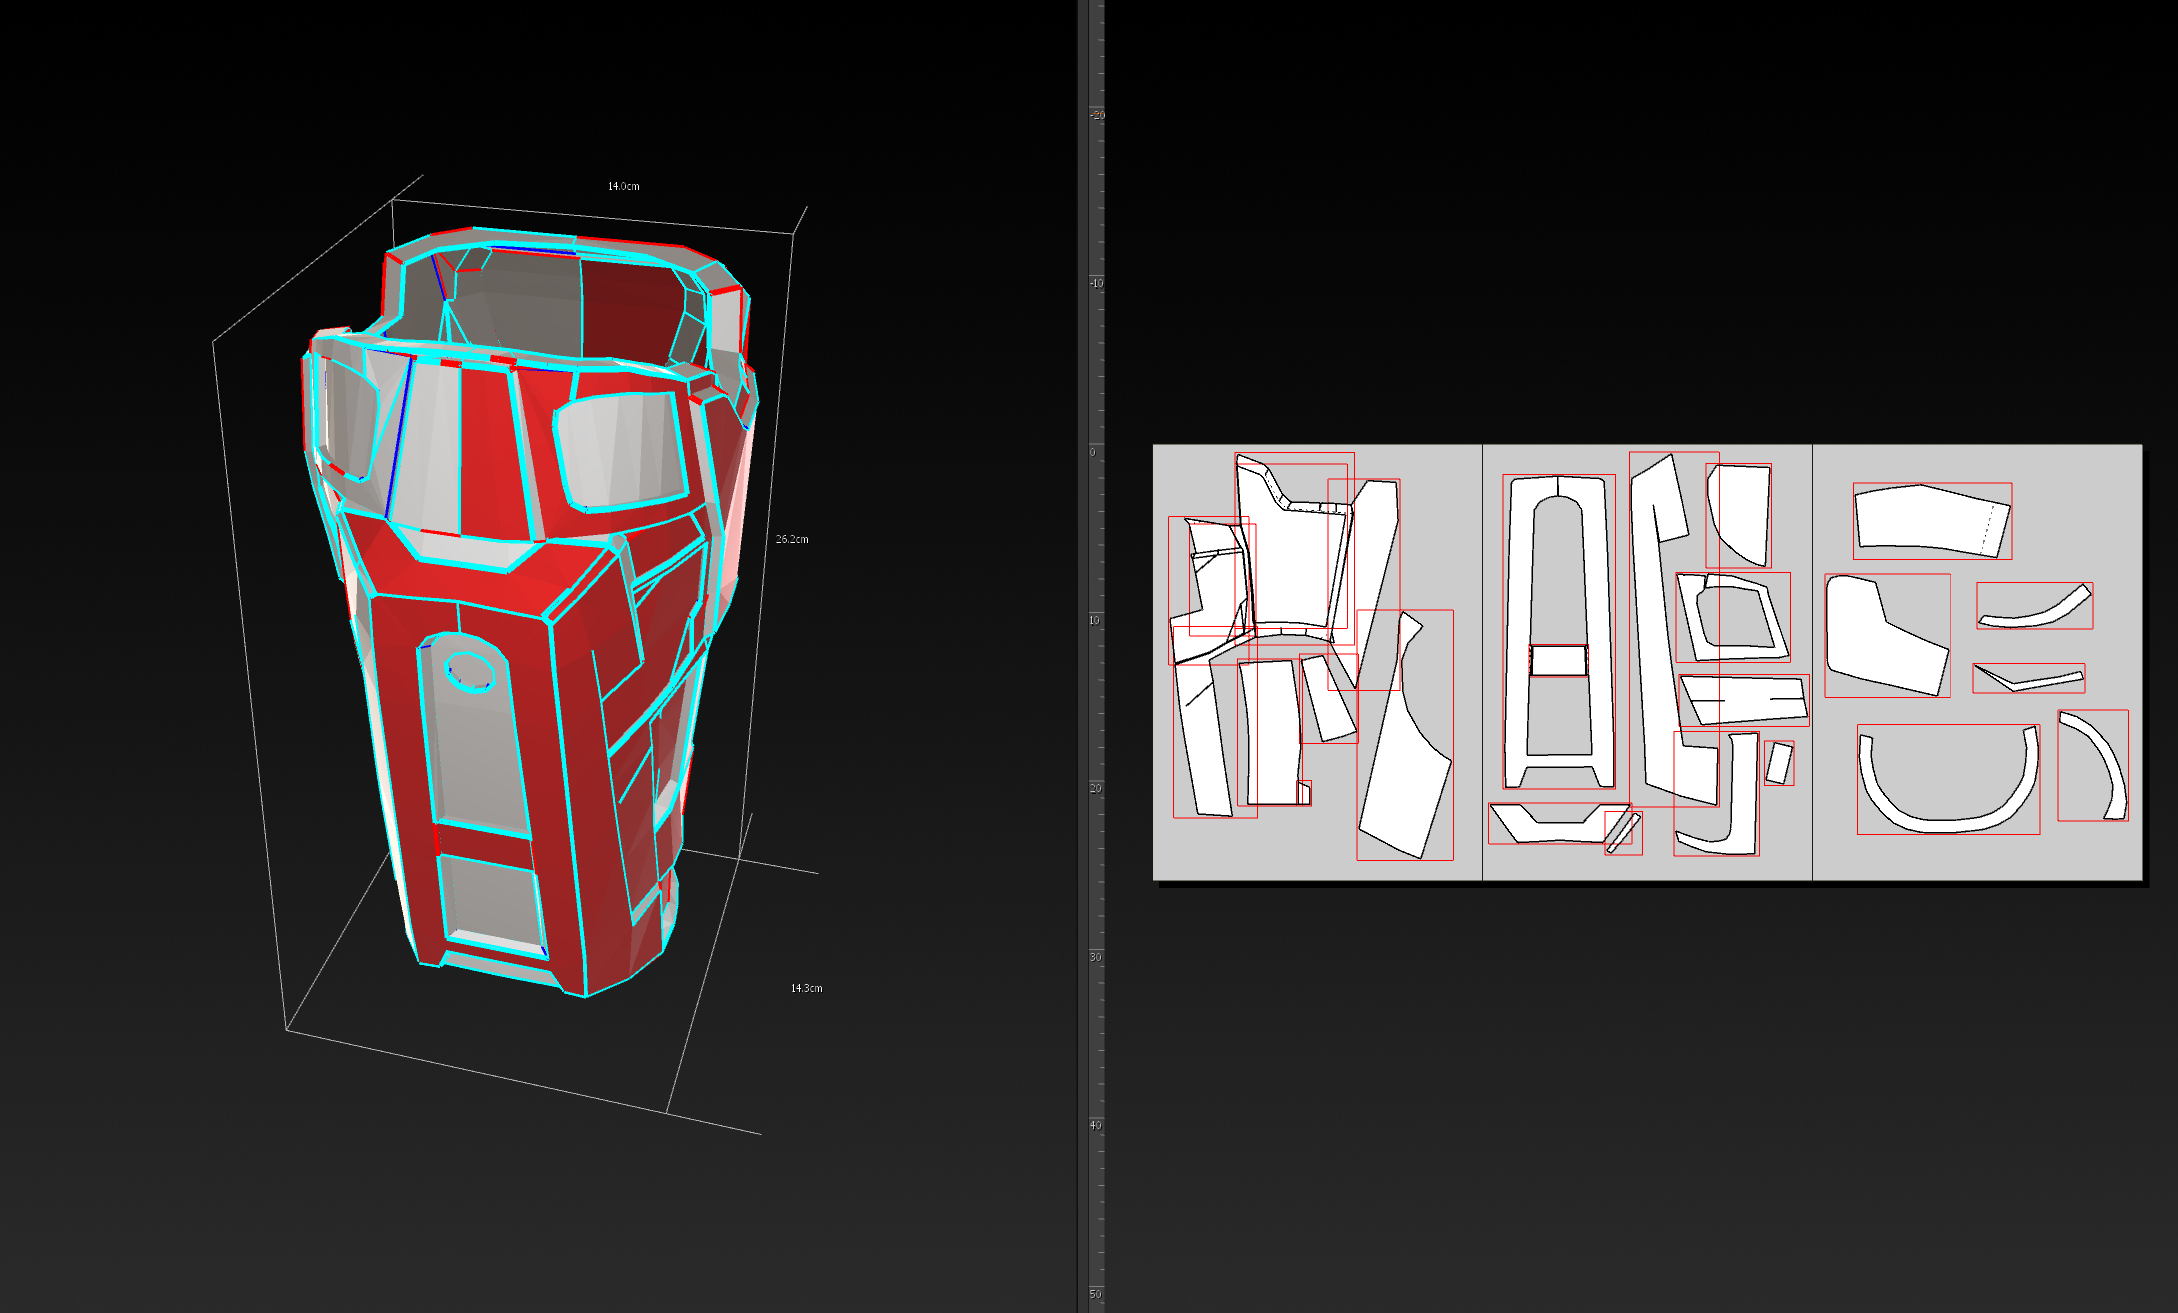2178x1313 pixels.
Task: Click the 30 mark on the vertical ruler
Action: 1095,957
